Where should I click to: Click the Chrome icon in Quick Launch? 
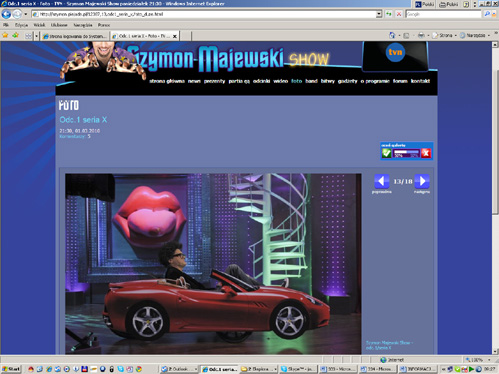click(139, 369)
